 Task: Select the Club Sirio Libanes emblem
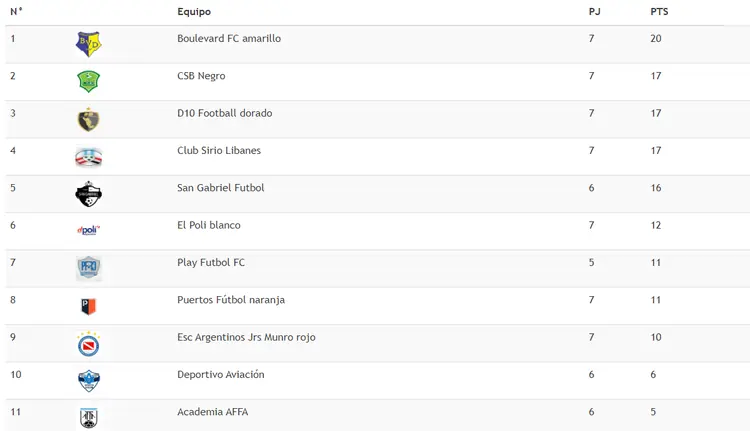coord(88,157)
